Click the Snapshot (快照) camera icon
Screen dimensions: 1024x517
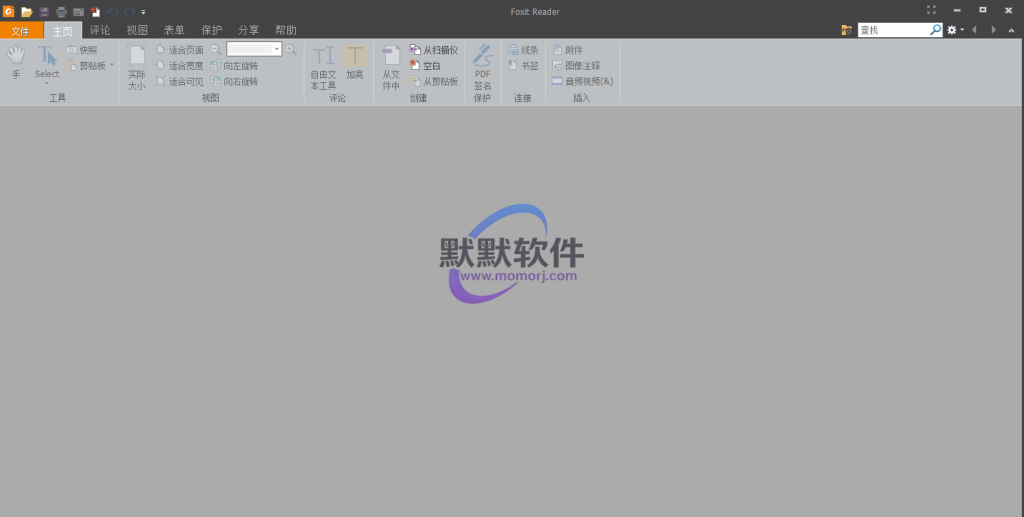[x=71, y=50]
